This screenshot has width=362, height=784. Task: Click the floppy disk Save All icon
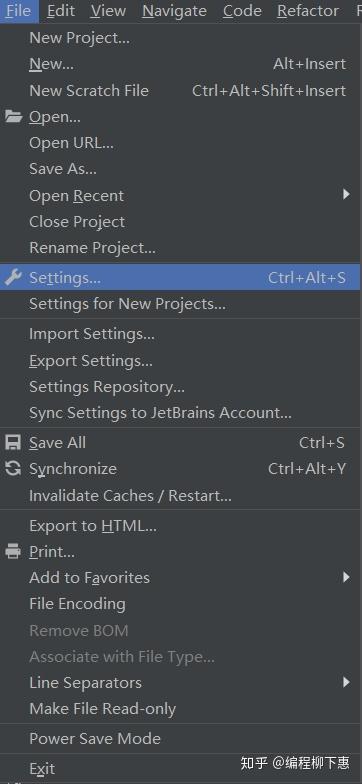(13, 442)
